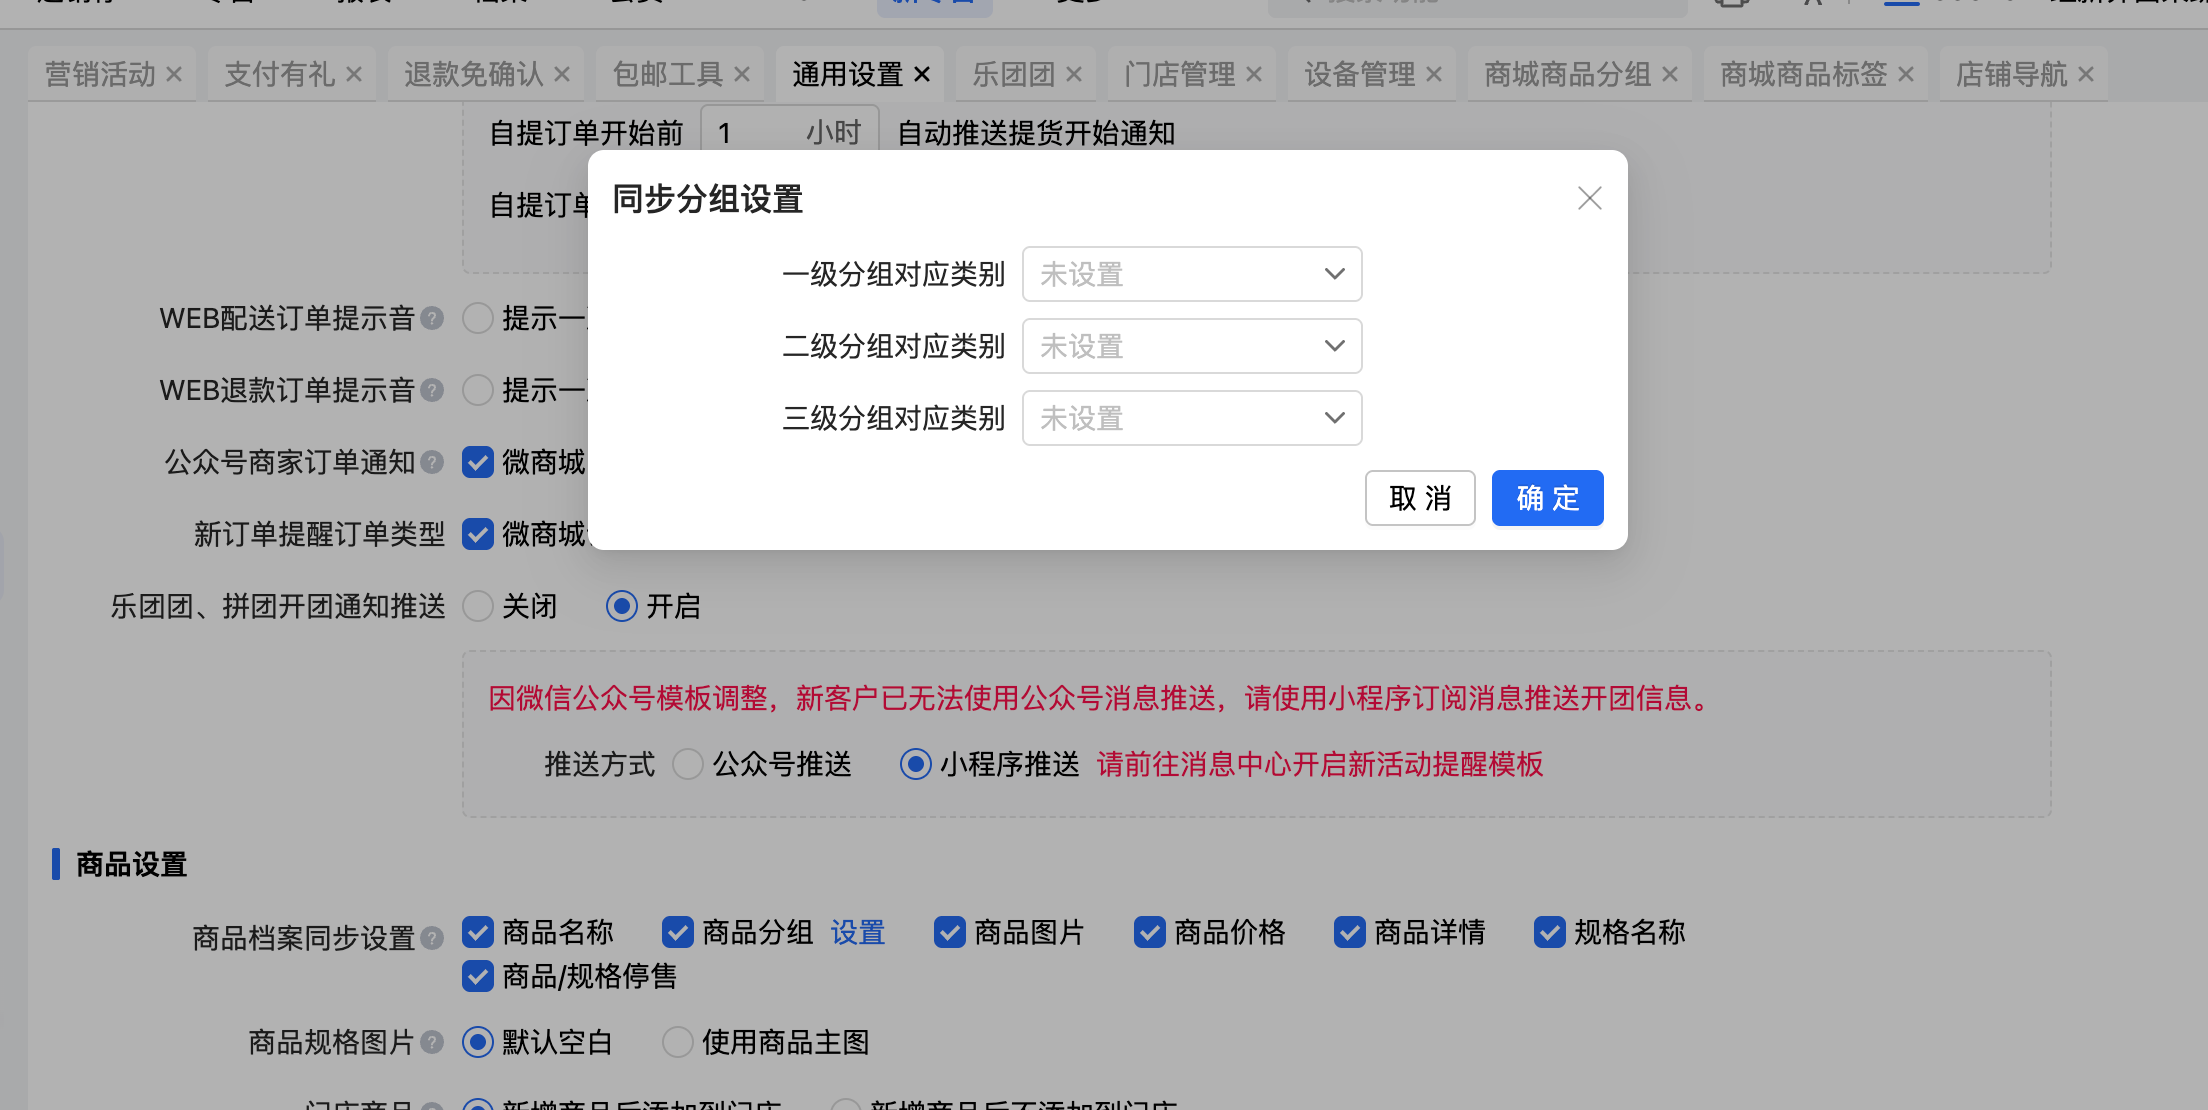This screenshot has width=2208, height=1110.
Task: Select 公众号推送 radio option
Action: [688, 764]
